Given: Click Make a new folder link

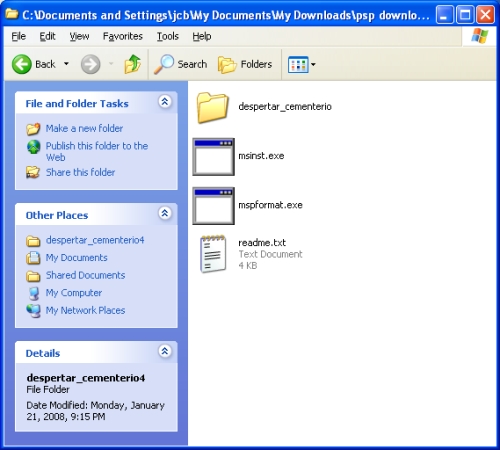Looking at the screenshot, I should click(84, 128).
